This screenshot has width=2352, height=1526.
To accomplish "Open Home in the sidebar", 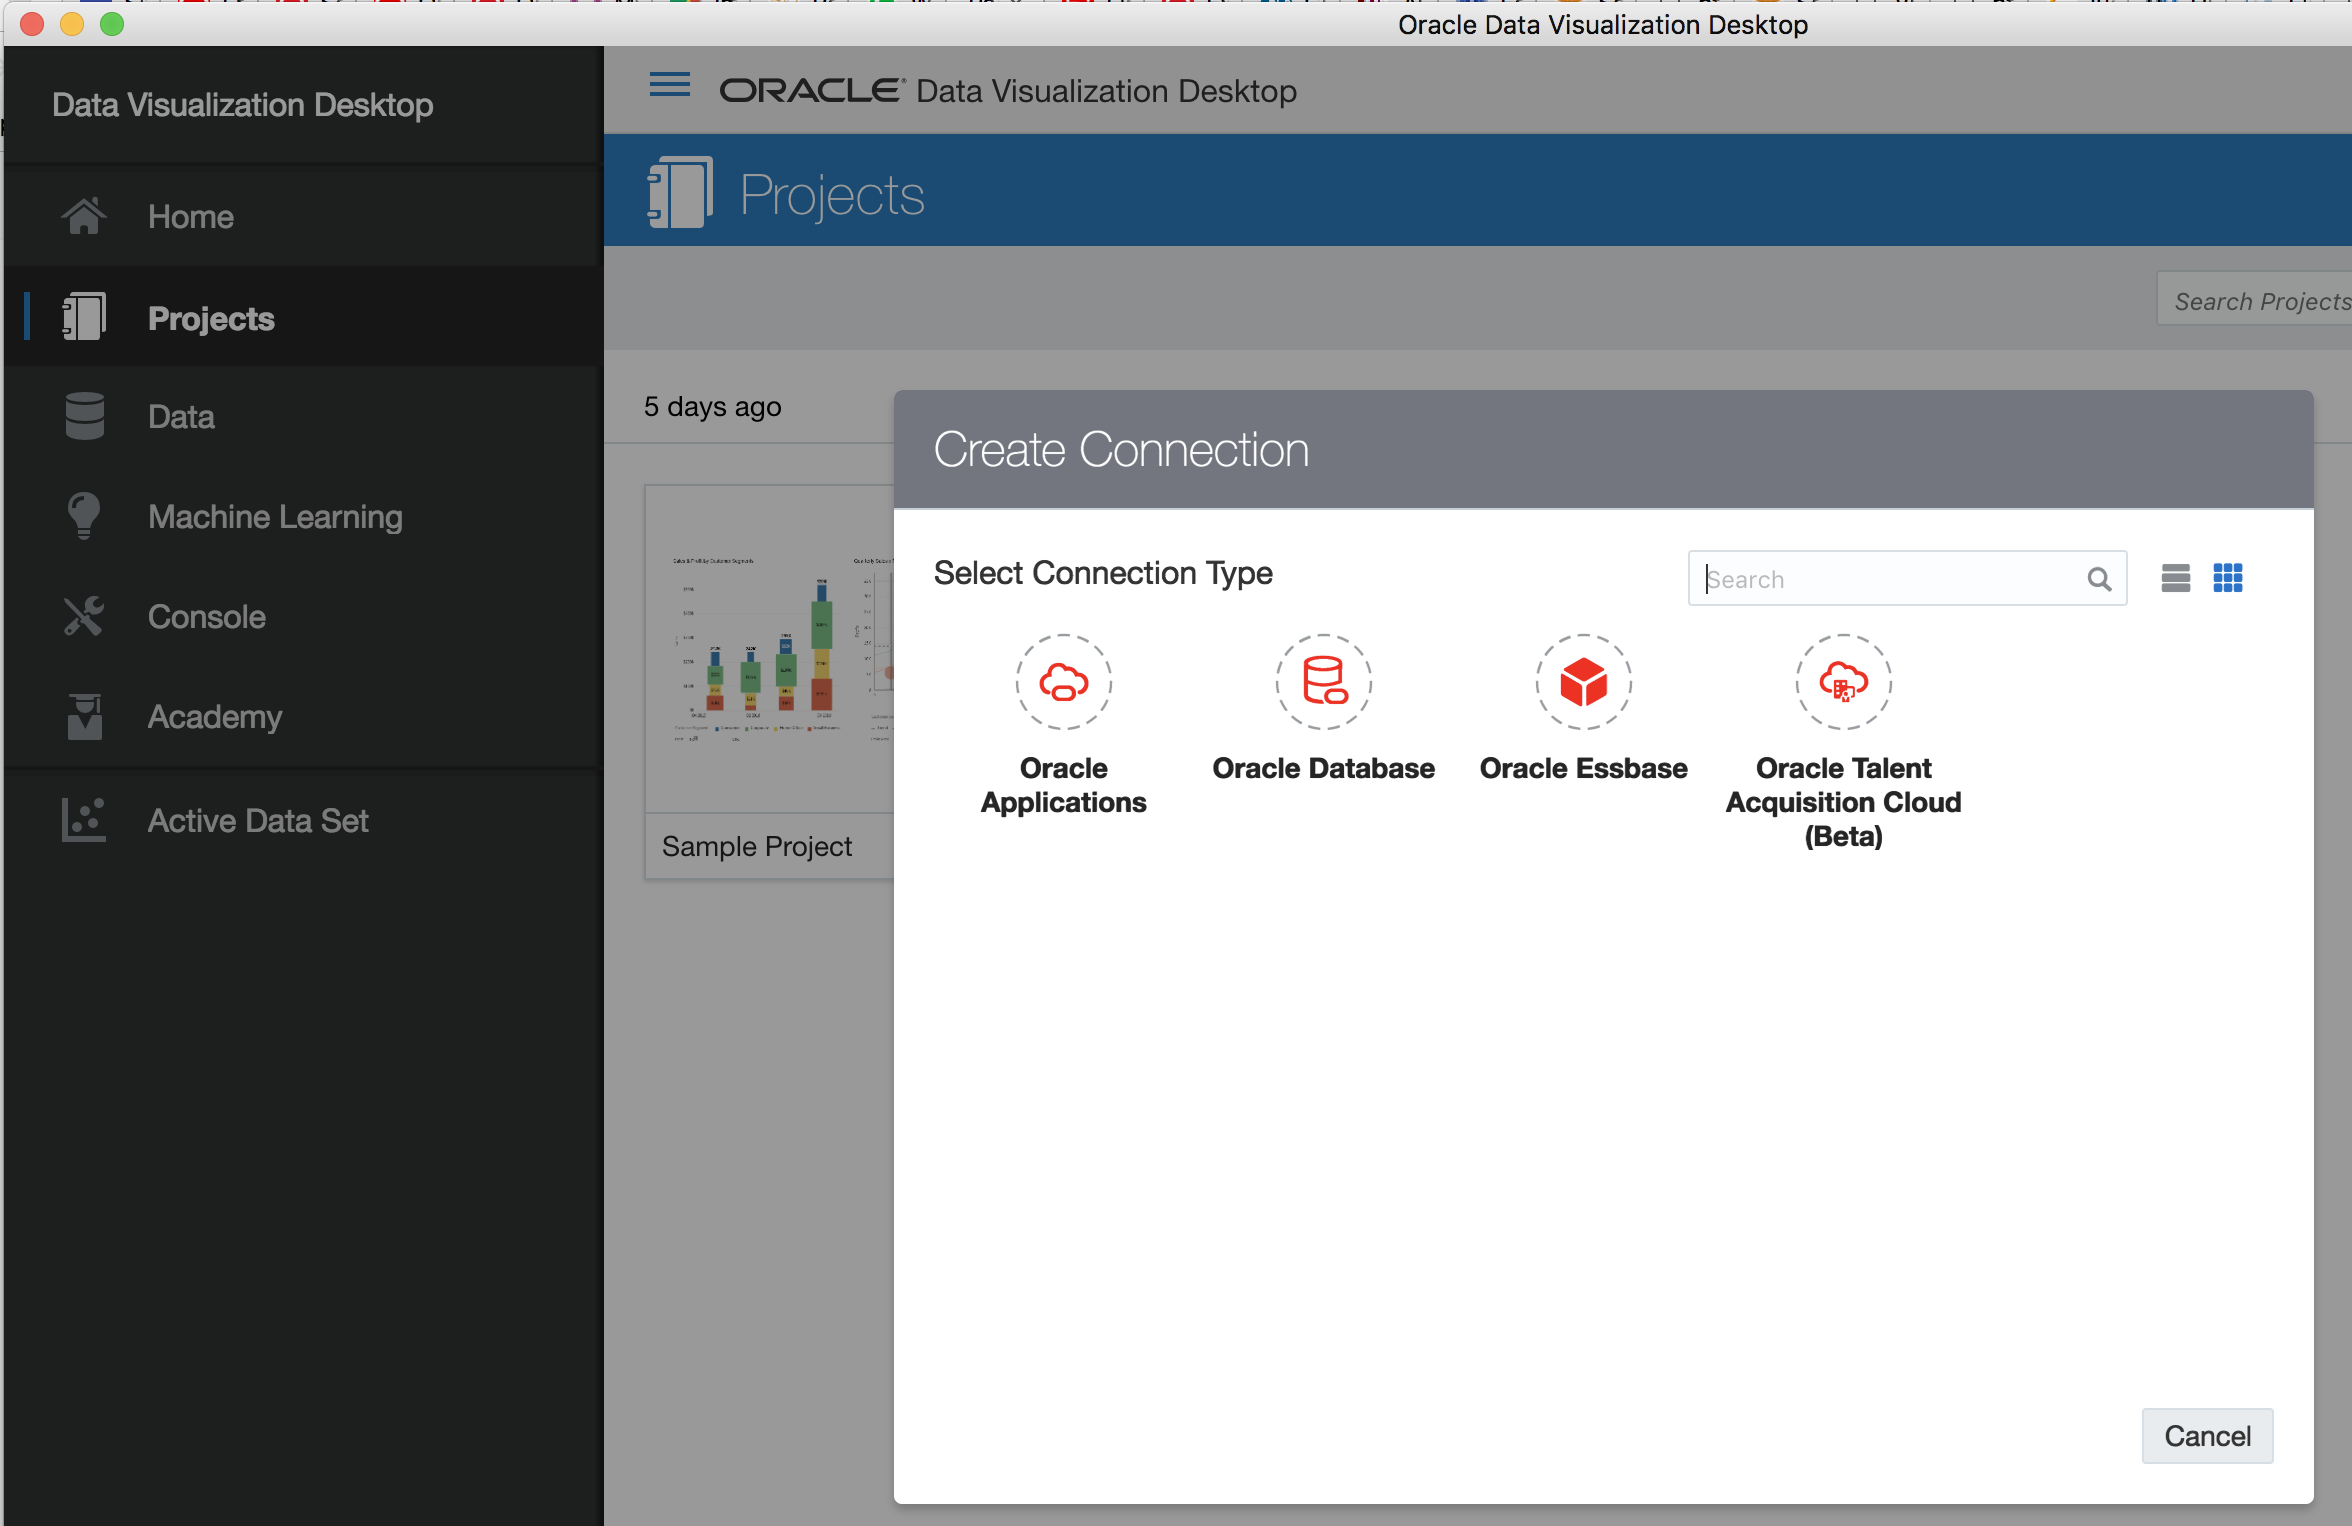I will 302,216.
